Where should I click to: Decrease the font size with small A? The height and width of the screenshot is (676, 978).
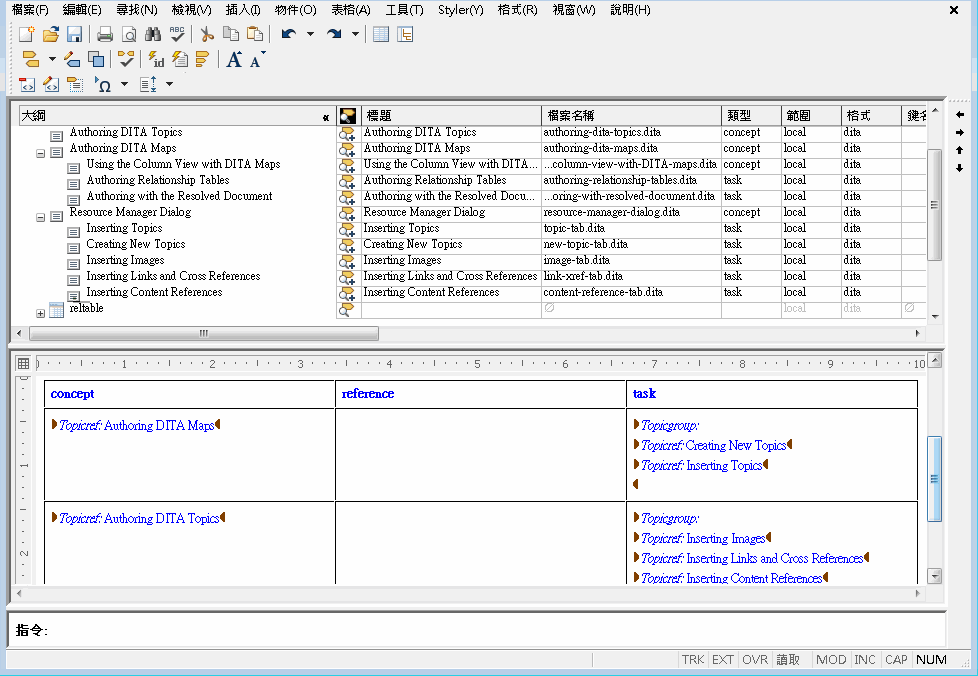pyautogui.click(x=256, y=60)
